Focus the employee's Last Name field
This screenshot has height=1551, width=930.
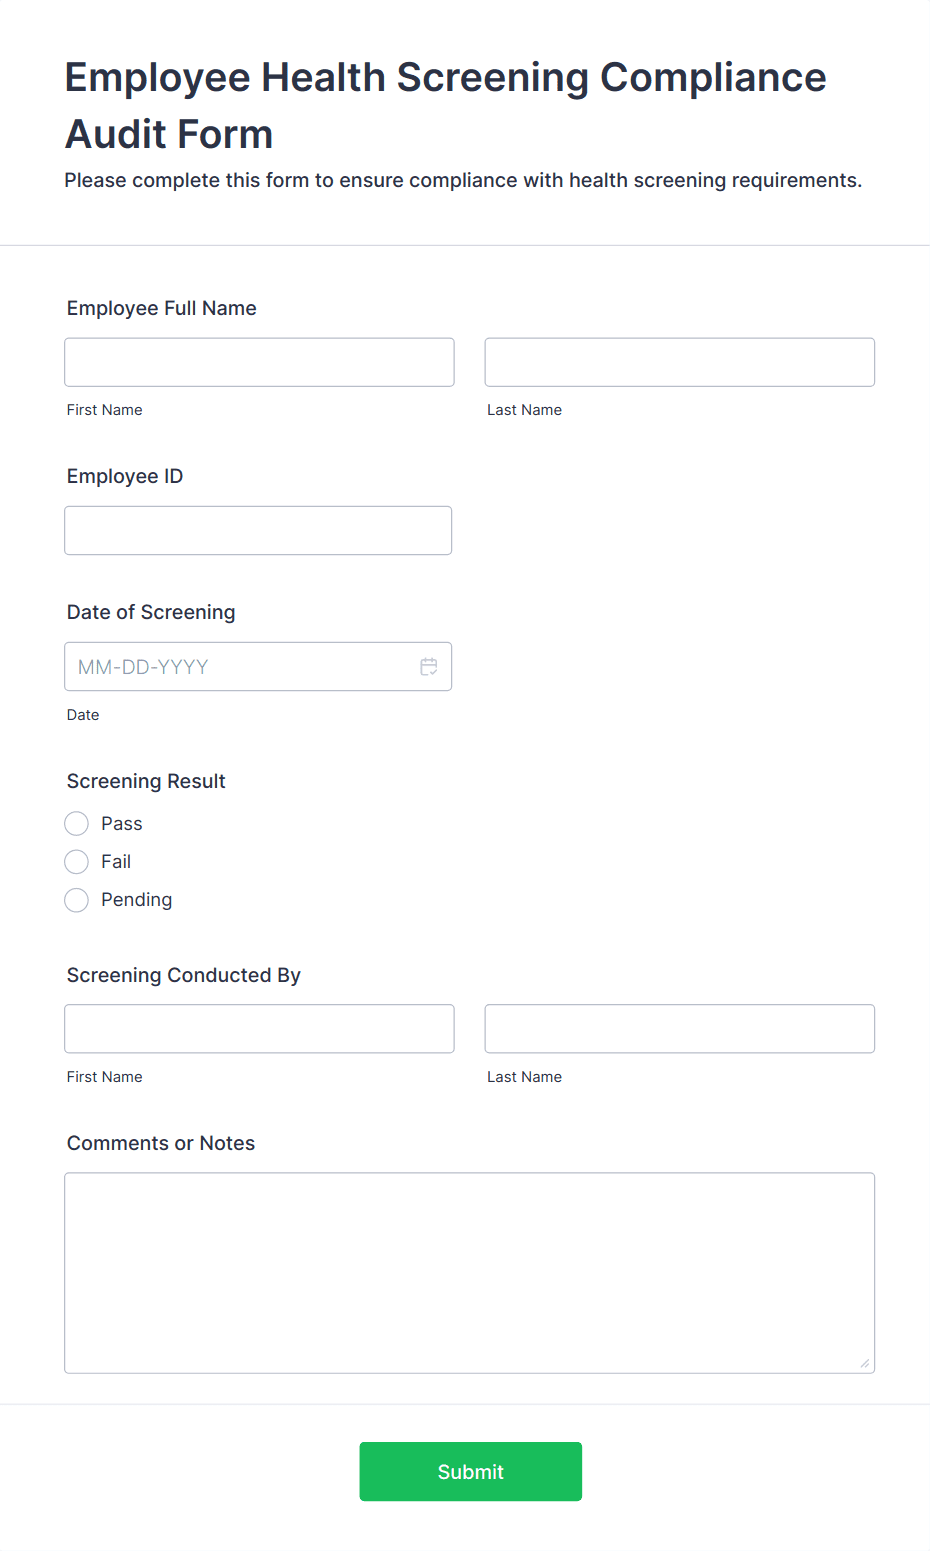point(680,362)
